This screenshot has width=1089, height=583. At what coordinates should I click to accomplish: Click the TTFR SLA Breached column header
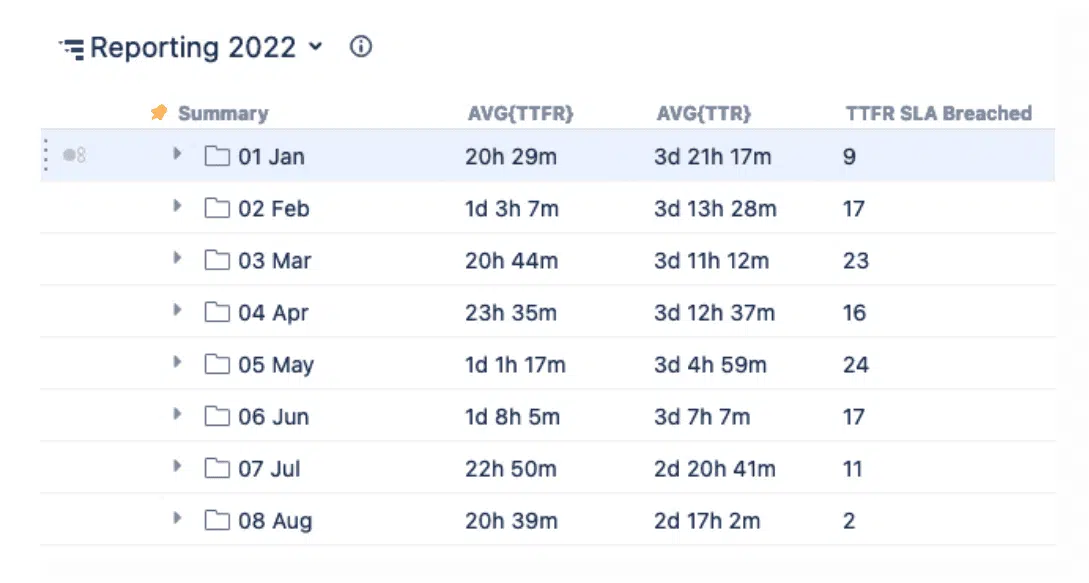pos(938,113)
